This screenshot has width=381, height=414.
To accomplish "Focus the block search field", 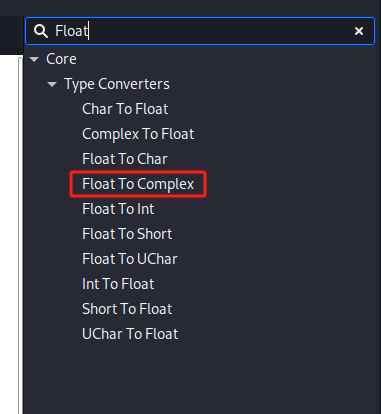I will click(x=200, y=31).
